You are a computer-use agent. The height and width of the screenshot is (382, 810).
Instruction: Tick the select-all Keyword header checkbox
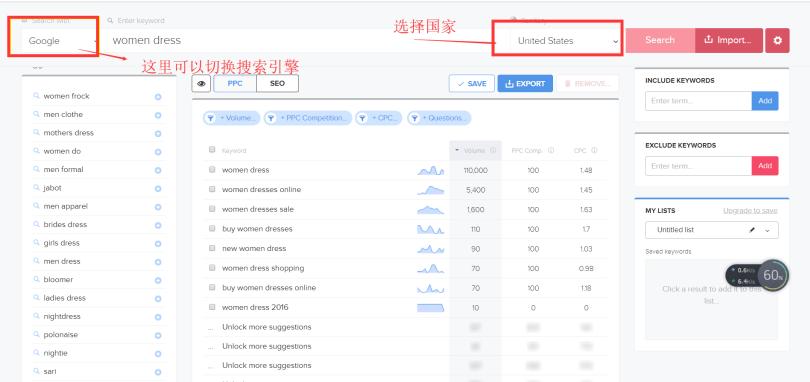212,149
